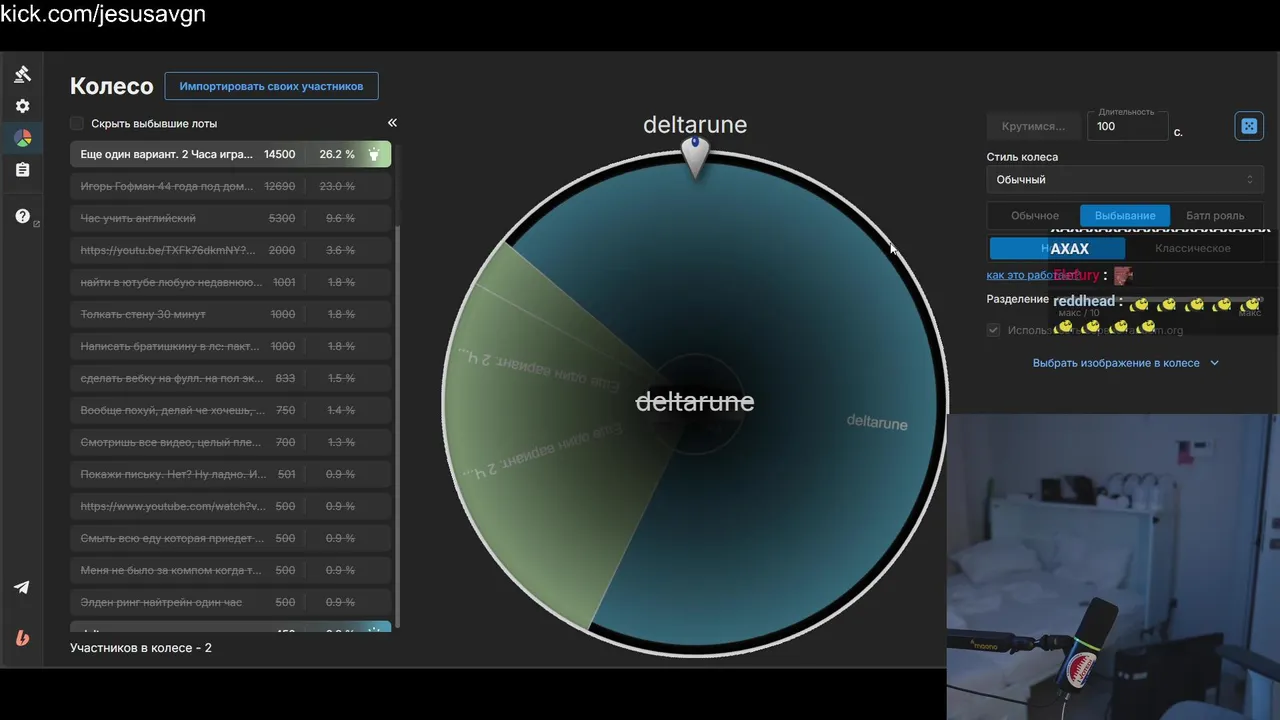Expand 'Выбрать изображение в колесе'
Image resolution: width=1280 pixels, height=720 pixels.
point(1125,363)
